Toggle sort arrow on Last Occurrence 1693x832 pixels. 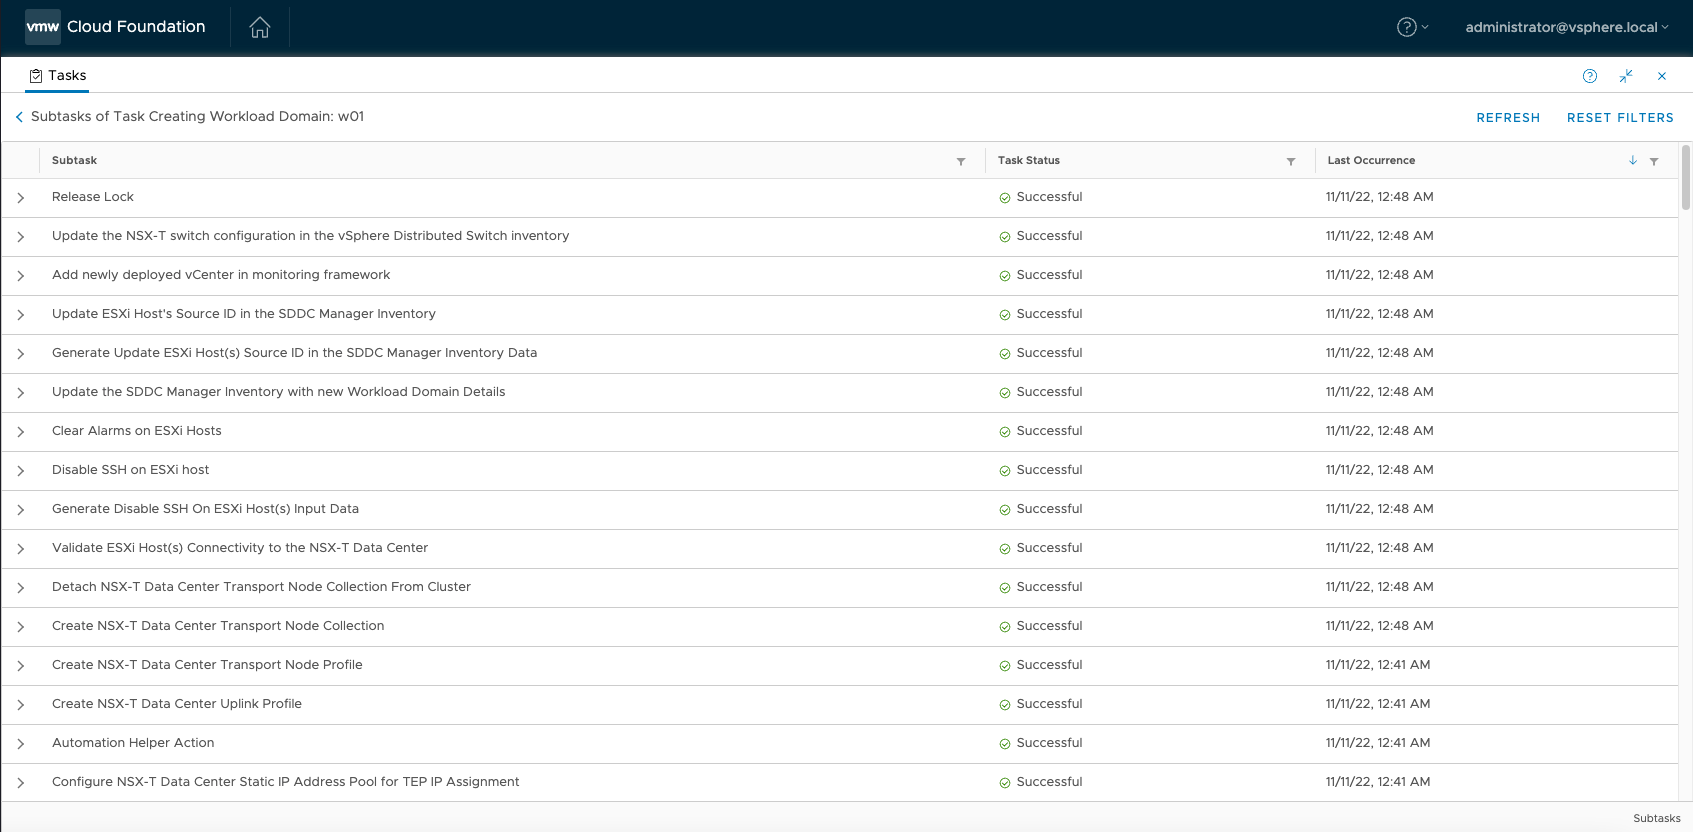click(1633, 160)
